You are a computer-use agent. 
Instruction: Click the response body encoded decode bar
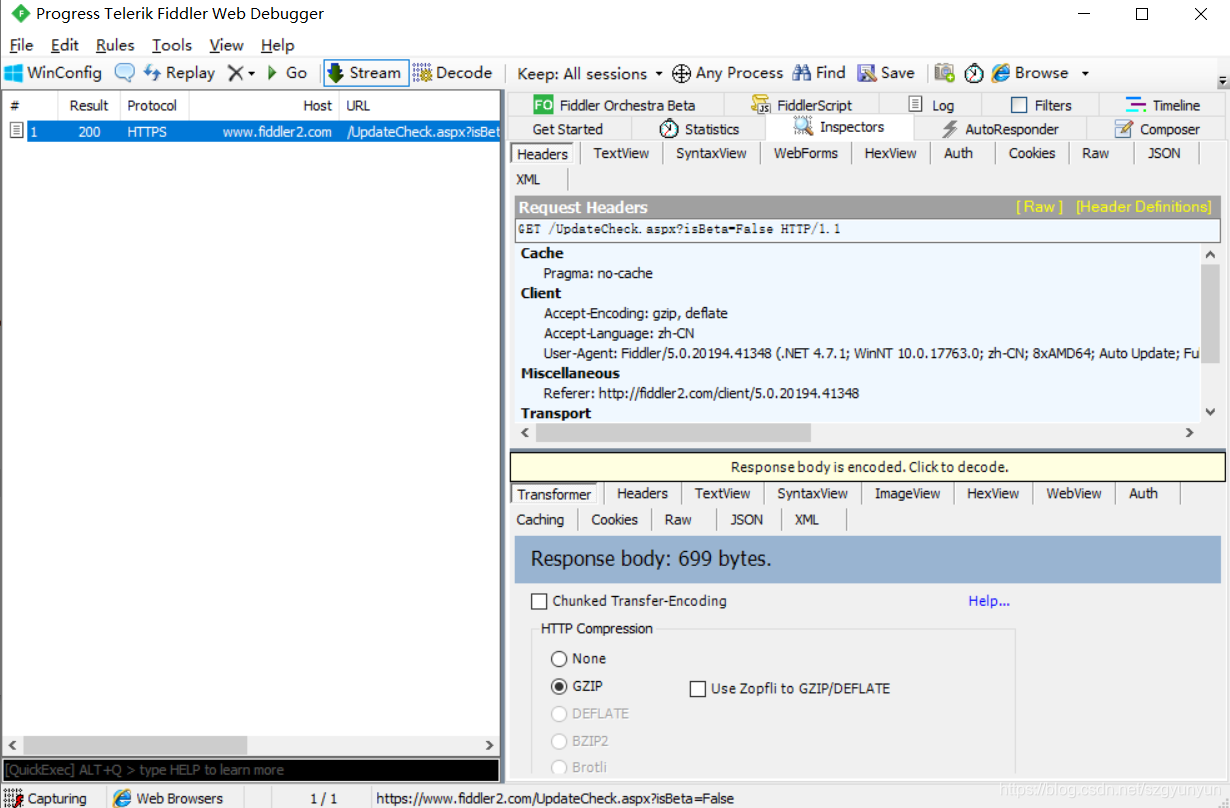pos(868,467)
